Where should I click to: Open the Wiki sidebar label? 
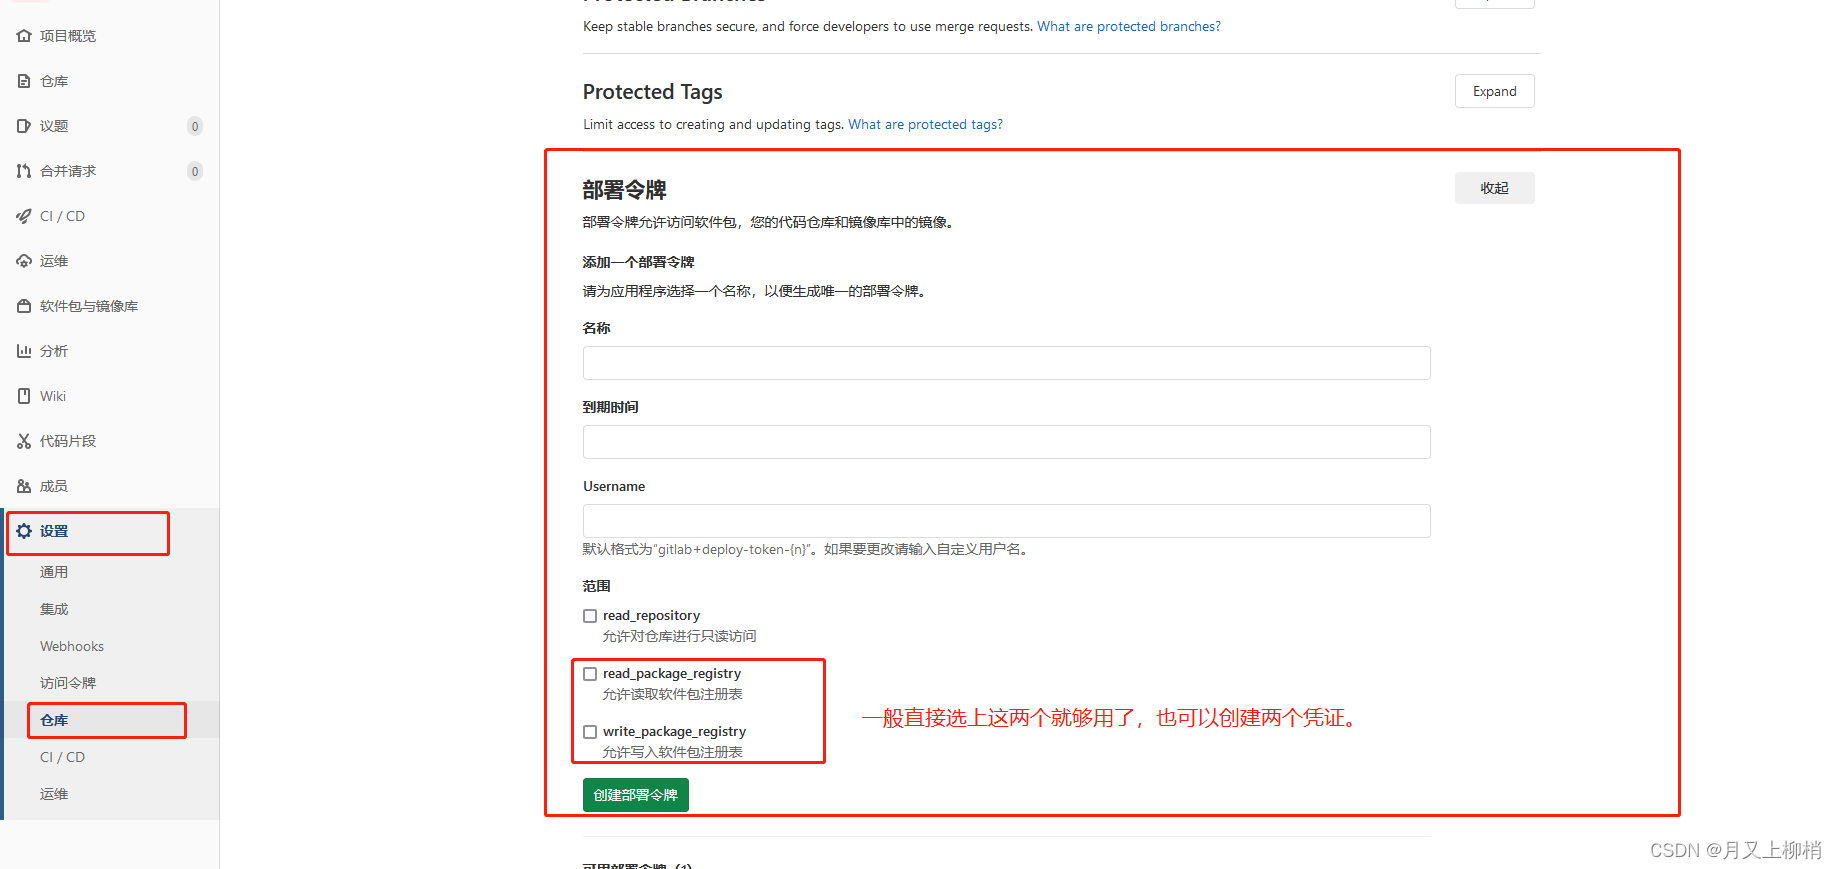(x=53, y=396)
